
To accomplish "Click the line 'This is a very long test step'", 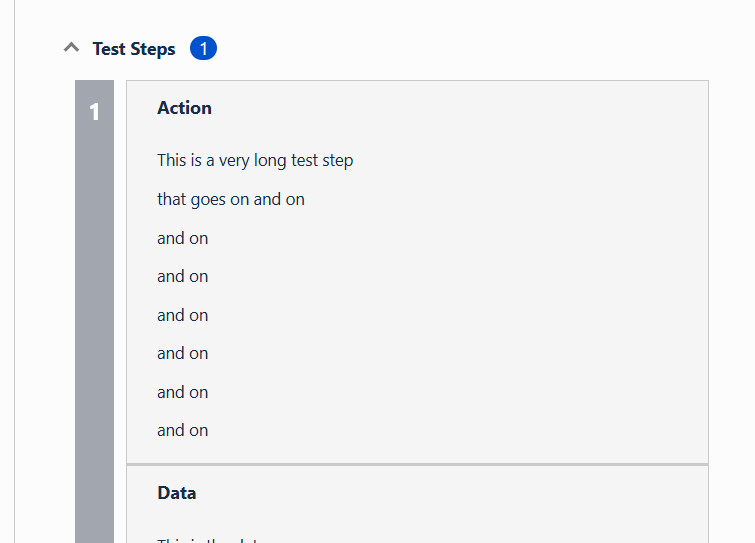I will tap(255, 160).
